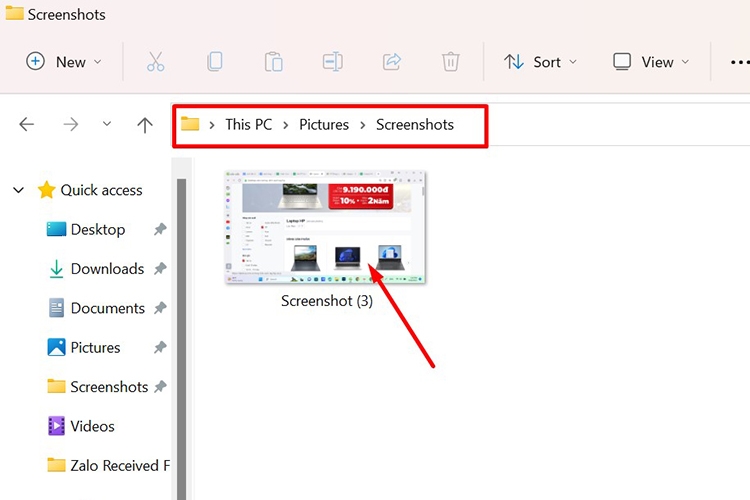750x500 pixels.
Task: Click This PC in the address path
Action: click(249, 124)
